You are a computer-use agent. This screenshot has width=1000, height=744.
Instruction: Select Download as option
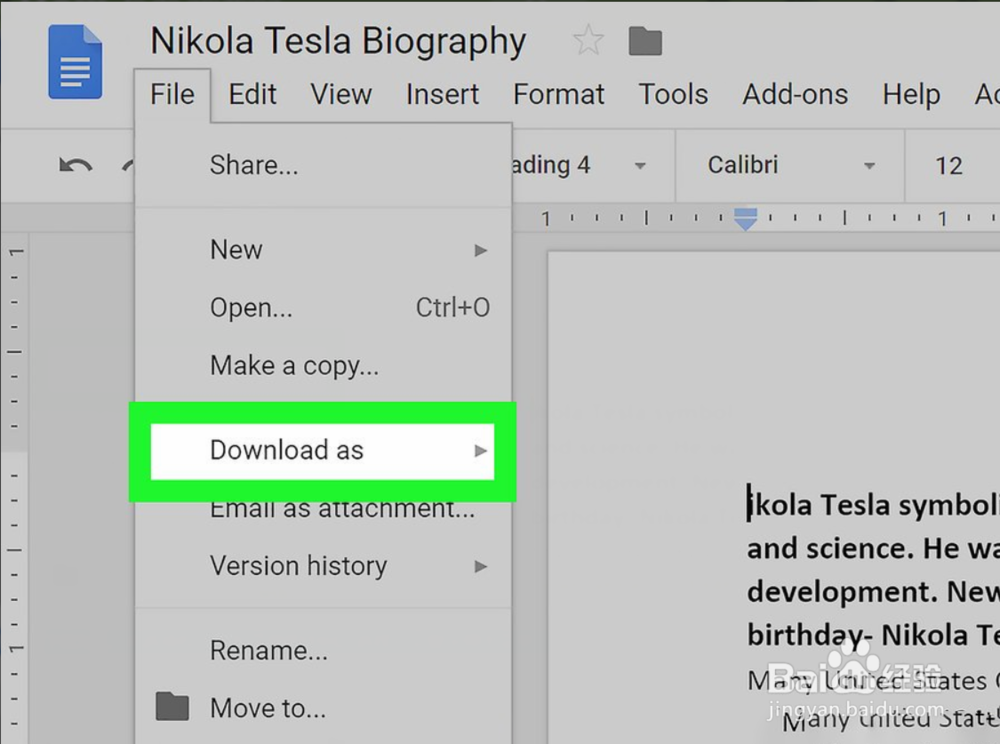pos(323,451)
